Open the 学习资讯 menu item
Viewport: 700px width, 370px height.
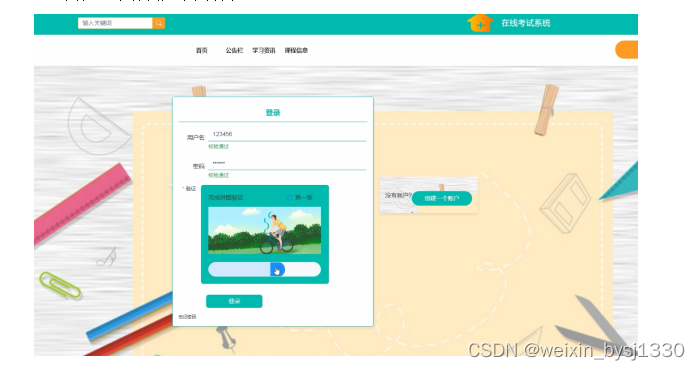[264, 50]
